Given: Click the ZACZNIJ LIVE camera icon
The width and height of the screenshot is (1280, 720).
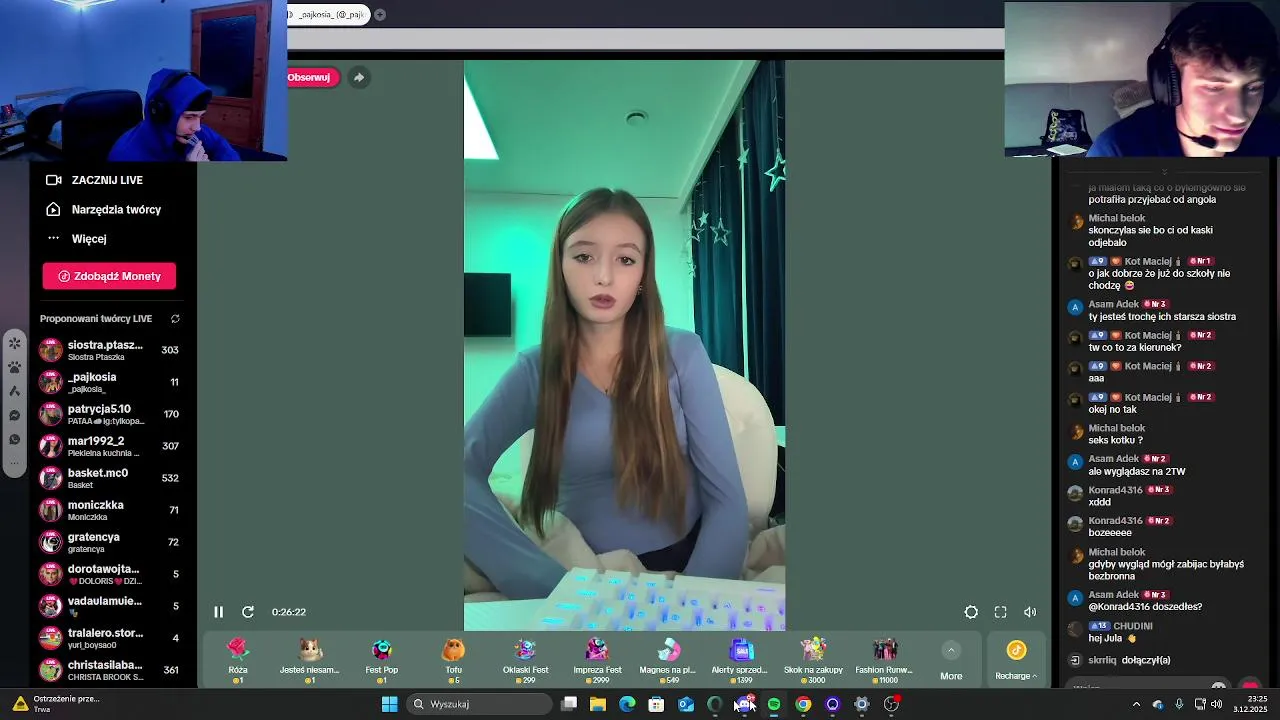Looking at the screenshot, I should click(54, 180).
